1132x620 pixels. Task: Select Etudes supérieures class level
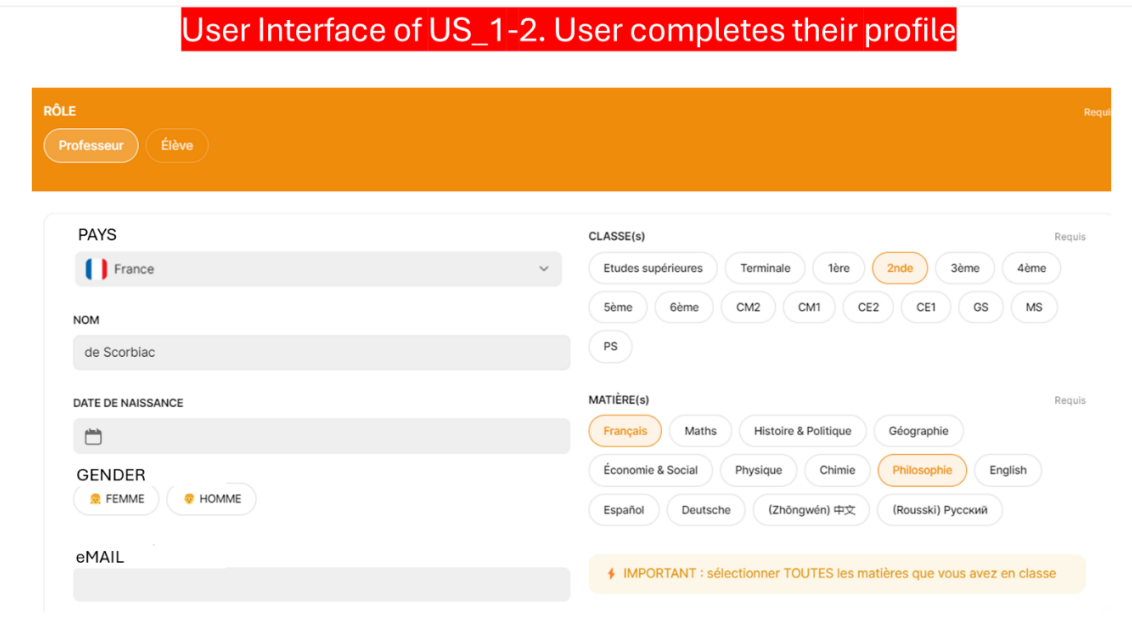[653, 268]
